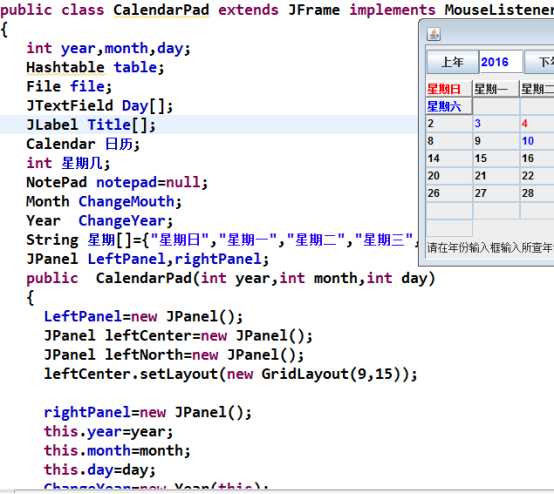Click the 'JPanel LeftPanel,rightPanel;' code line

click(148, 259)
